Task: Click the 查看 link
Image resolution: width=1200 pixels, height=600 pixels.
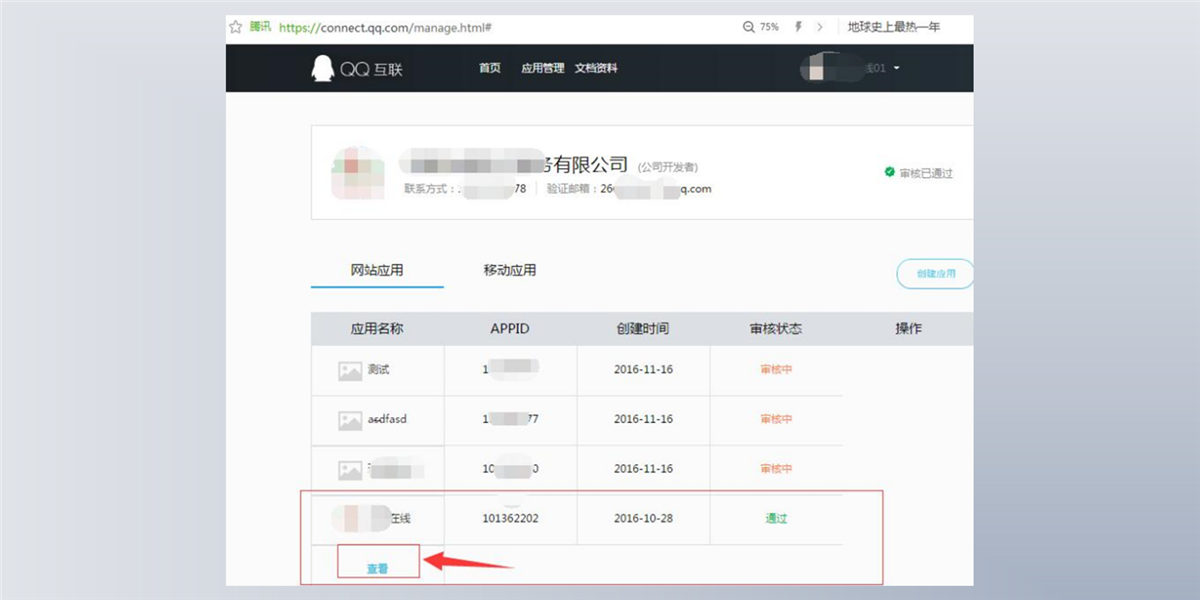Action: click(x=377, y=568)
